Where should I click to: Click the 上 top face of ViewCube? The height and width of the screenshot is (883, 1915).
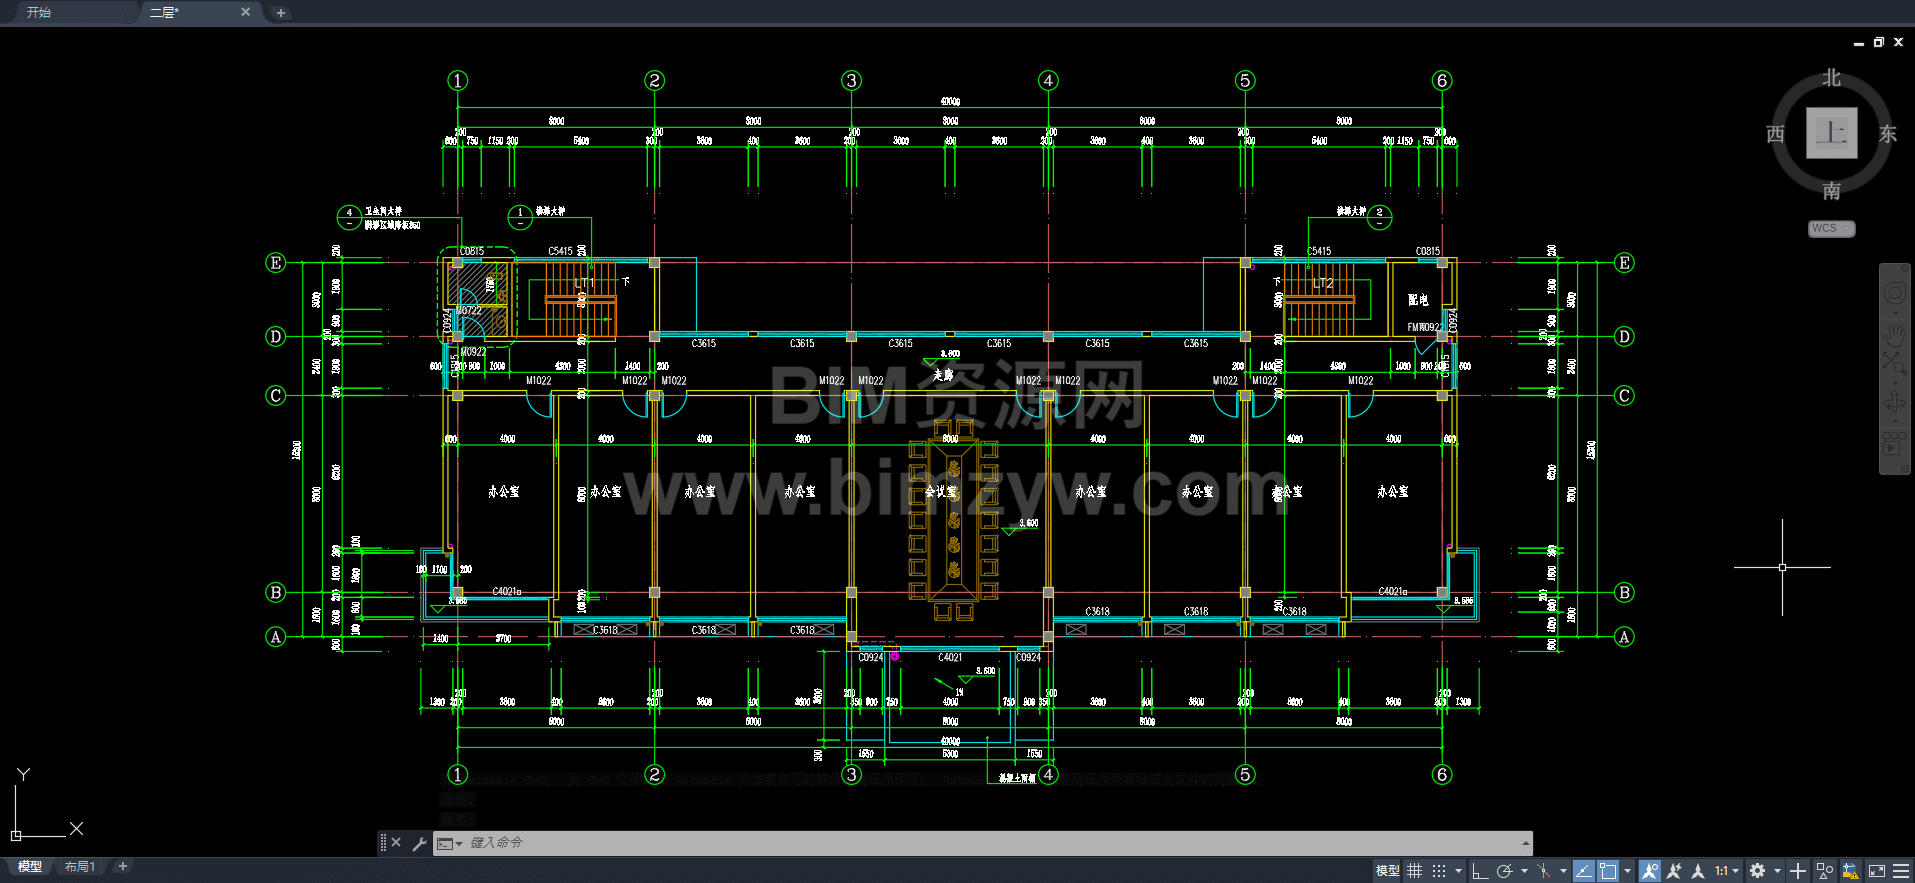pos(1831,133)
